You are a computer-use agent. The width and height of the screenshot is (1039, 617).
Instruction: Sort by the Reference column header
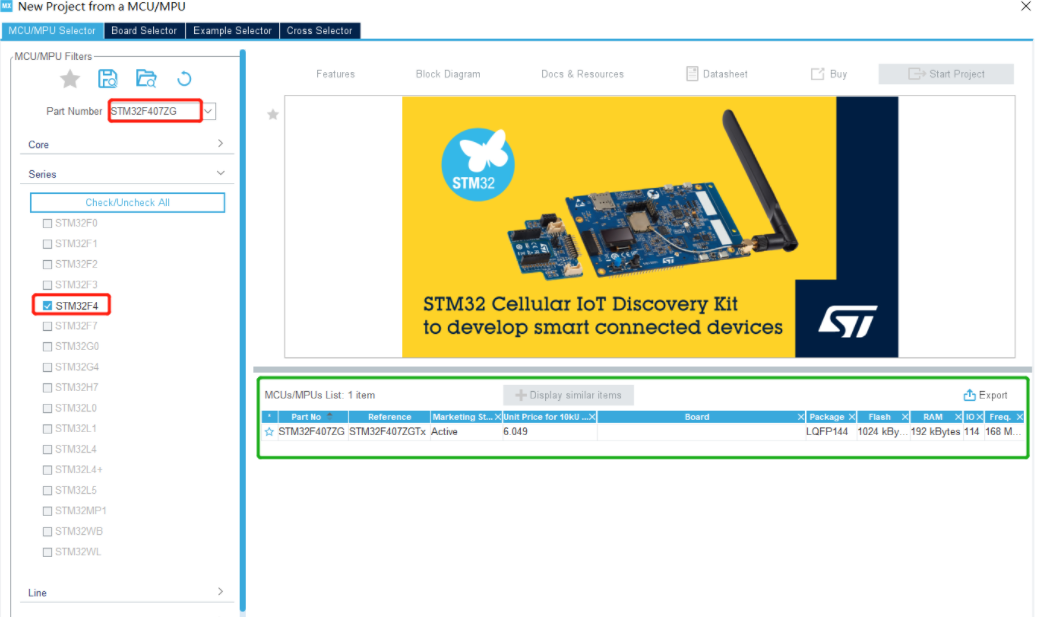coord(390,417)
